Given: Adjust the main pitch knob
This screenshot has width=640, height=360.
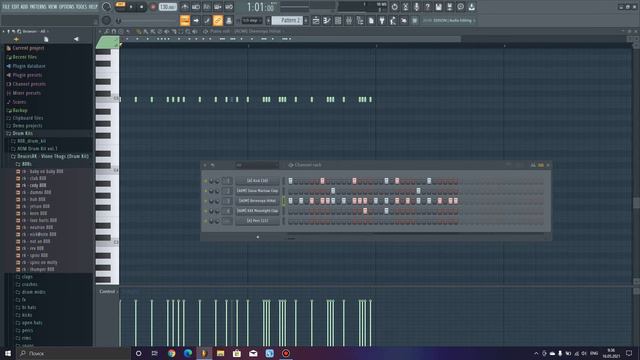Looking at the screenshot, I should pos(107,20).
